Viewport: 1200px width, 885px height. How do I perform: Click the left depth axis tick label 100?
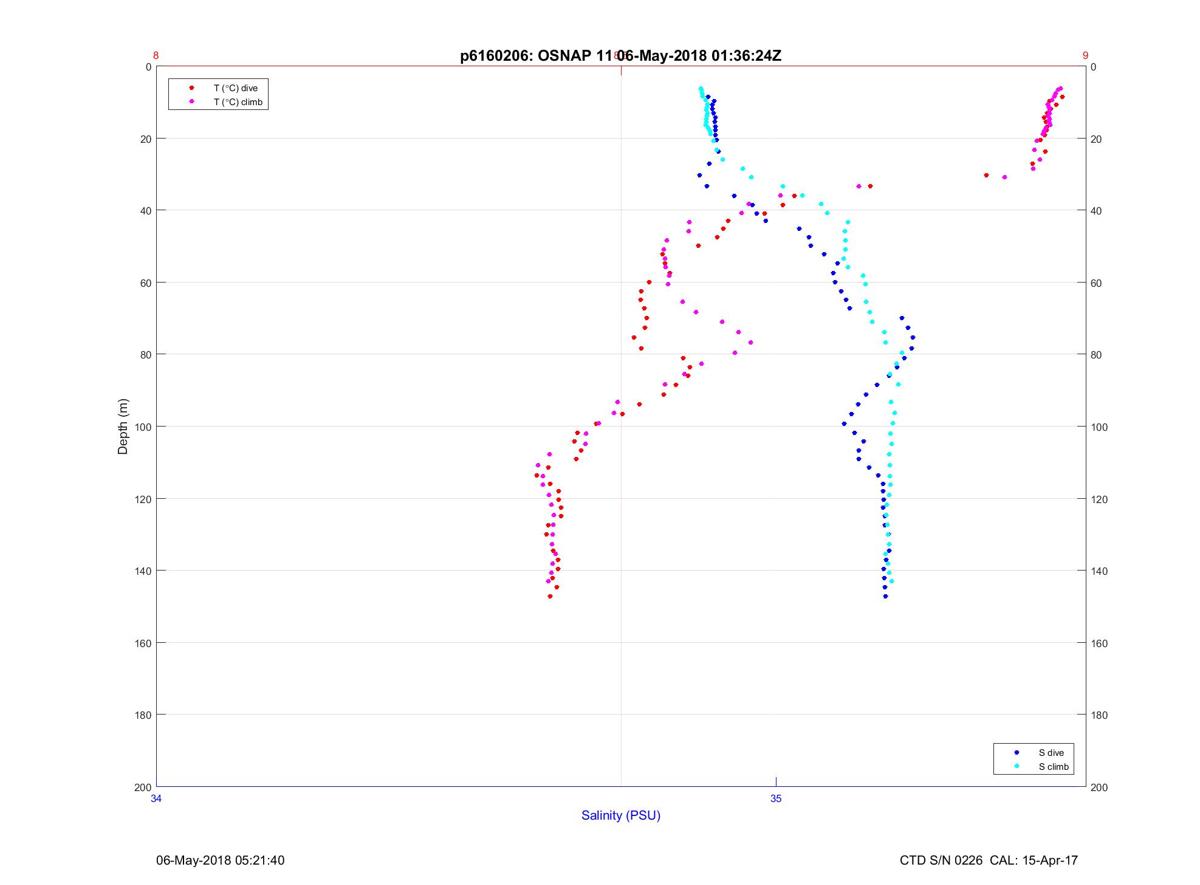(x=142, y=427)
